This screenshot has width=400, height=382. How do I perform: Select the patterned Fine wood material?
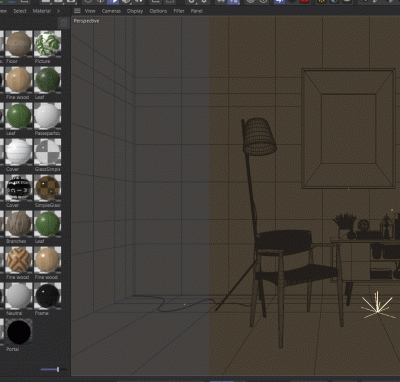19,260
